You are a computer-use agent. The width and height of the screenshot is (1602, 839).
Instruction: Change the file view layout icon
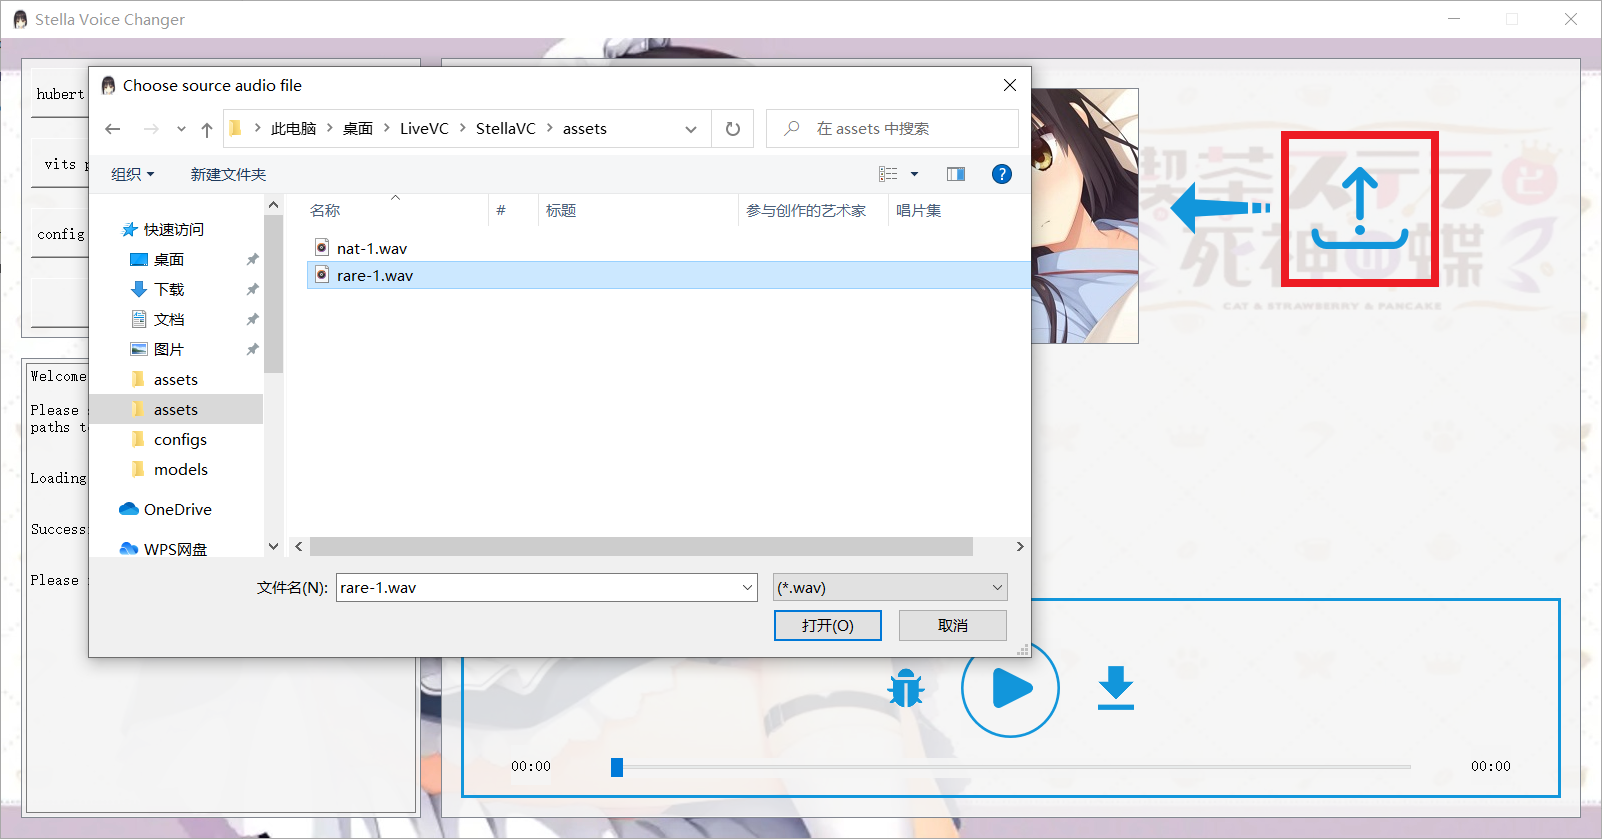pos(888,174)
